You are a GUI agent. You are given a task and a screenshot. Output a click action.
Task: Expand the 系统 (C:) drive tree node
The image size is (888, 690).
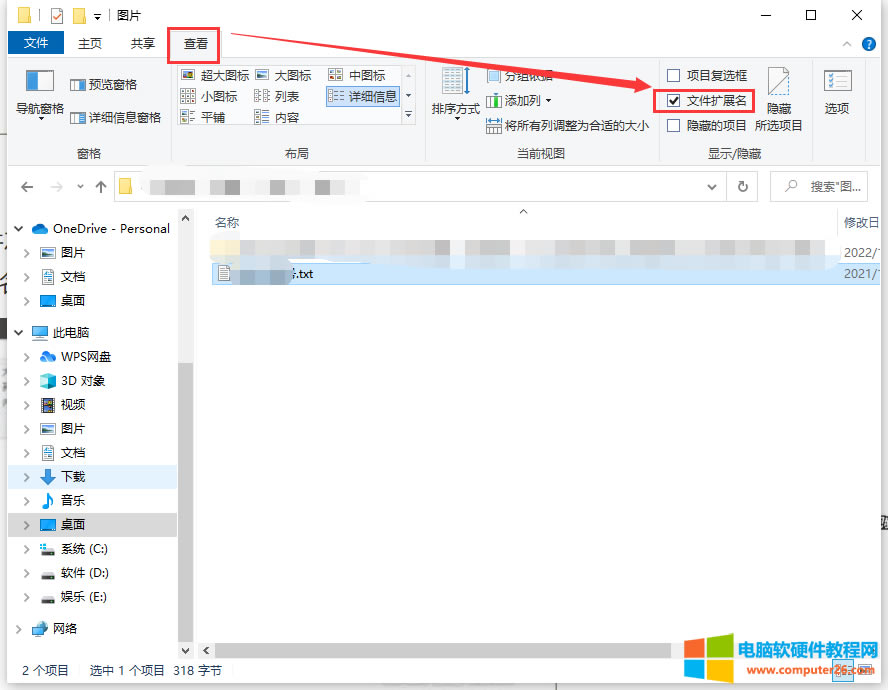click(27, 549)
